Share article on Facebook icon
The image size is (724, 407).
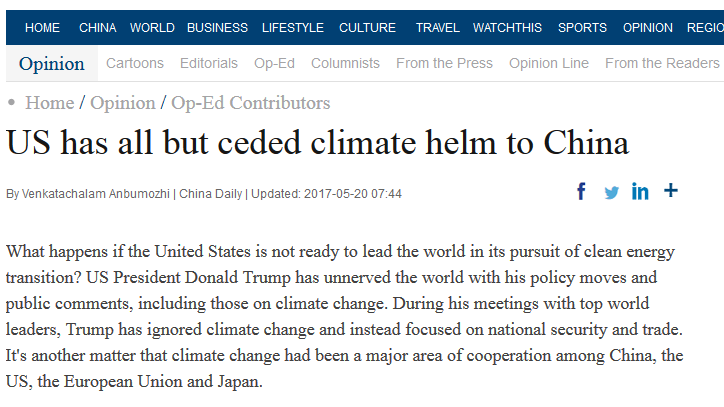point(581,191)
